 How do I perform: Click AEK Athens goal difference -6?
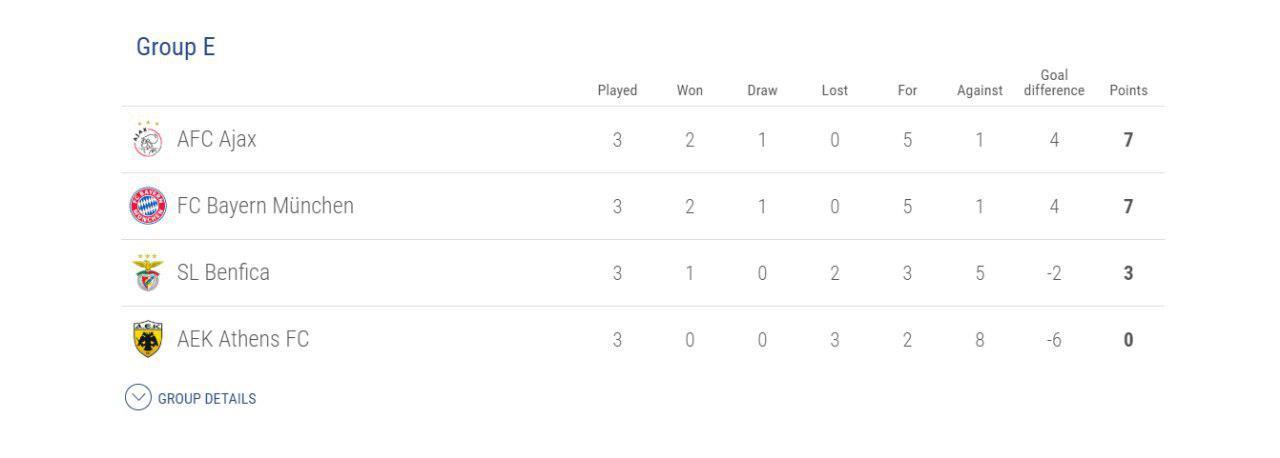[1054, 340]
